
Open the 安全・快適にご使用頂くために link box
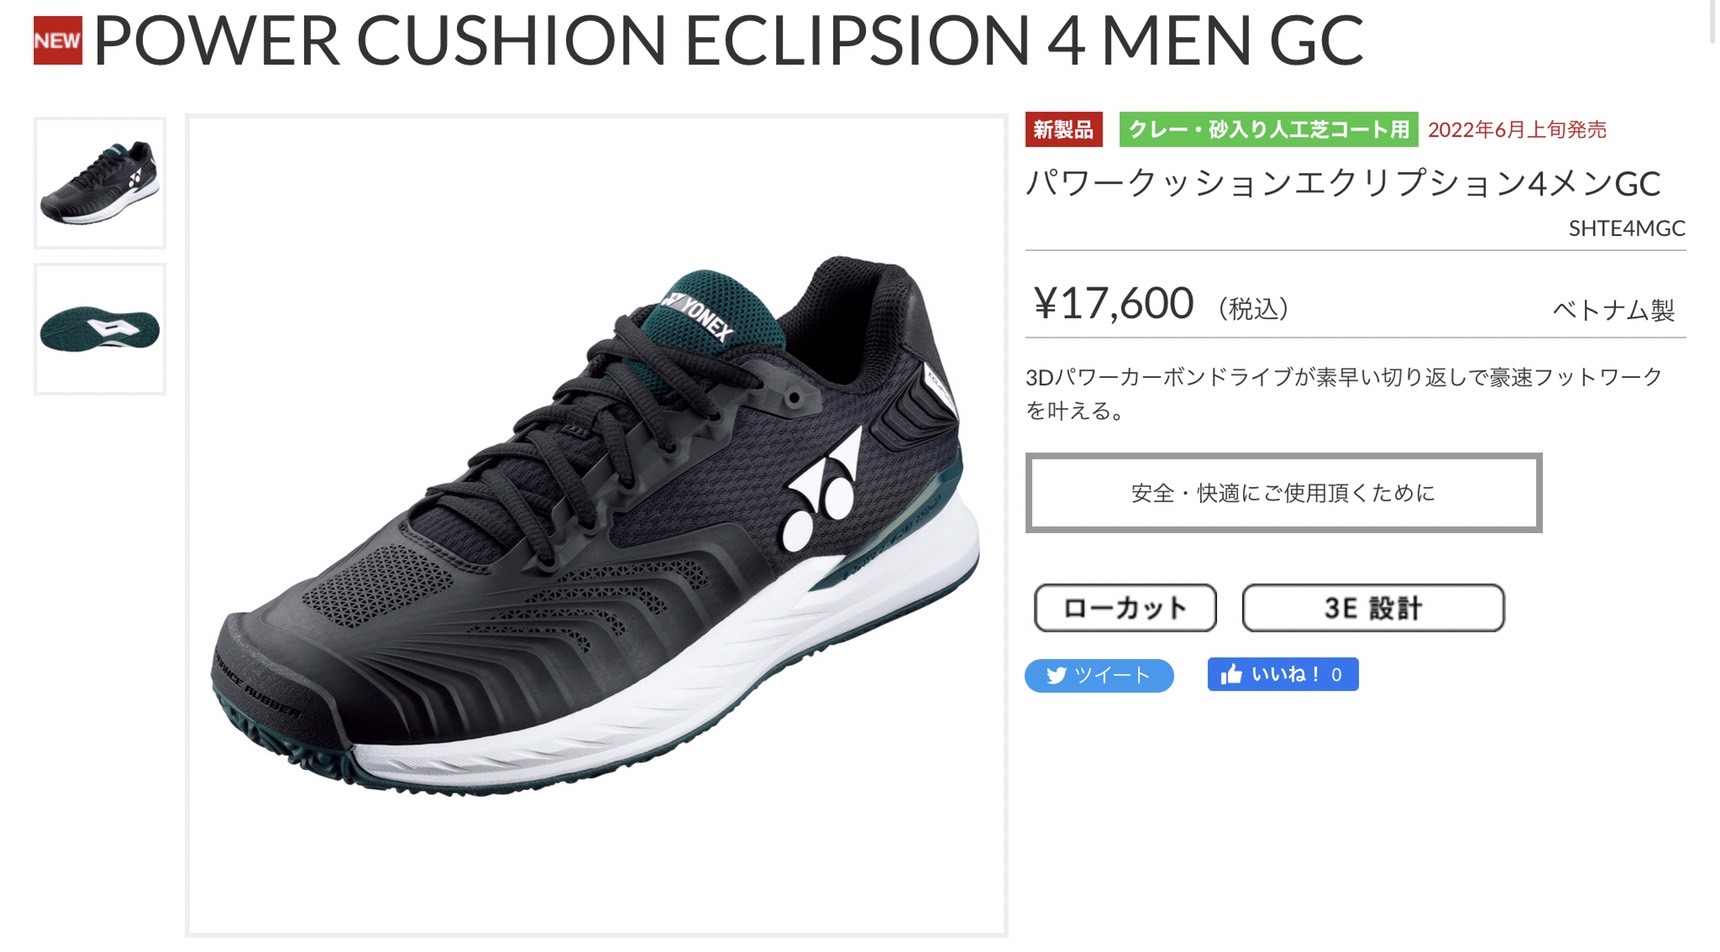click(x=1283, y=493)
